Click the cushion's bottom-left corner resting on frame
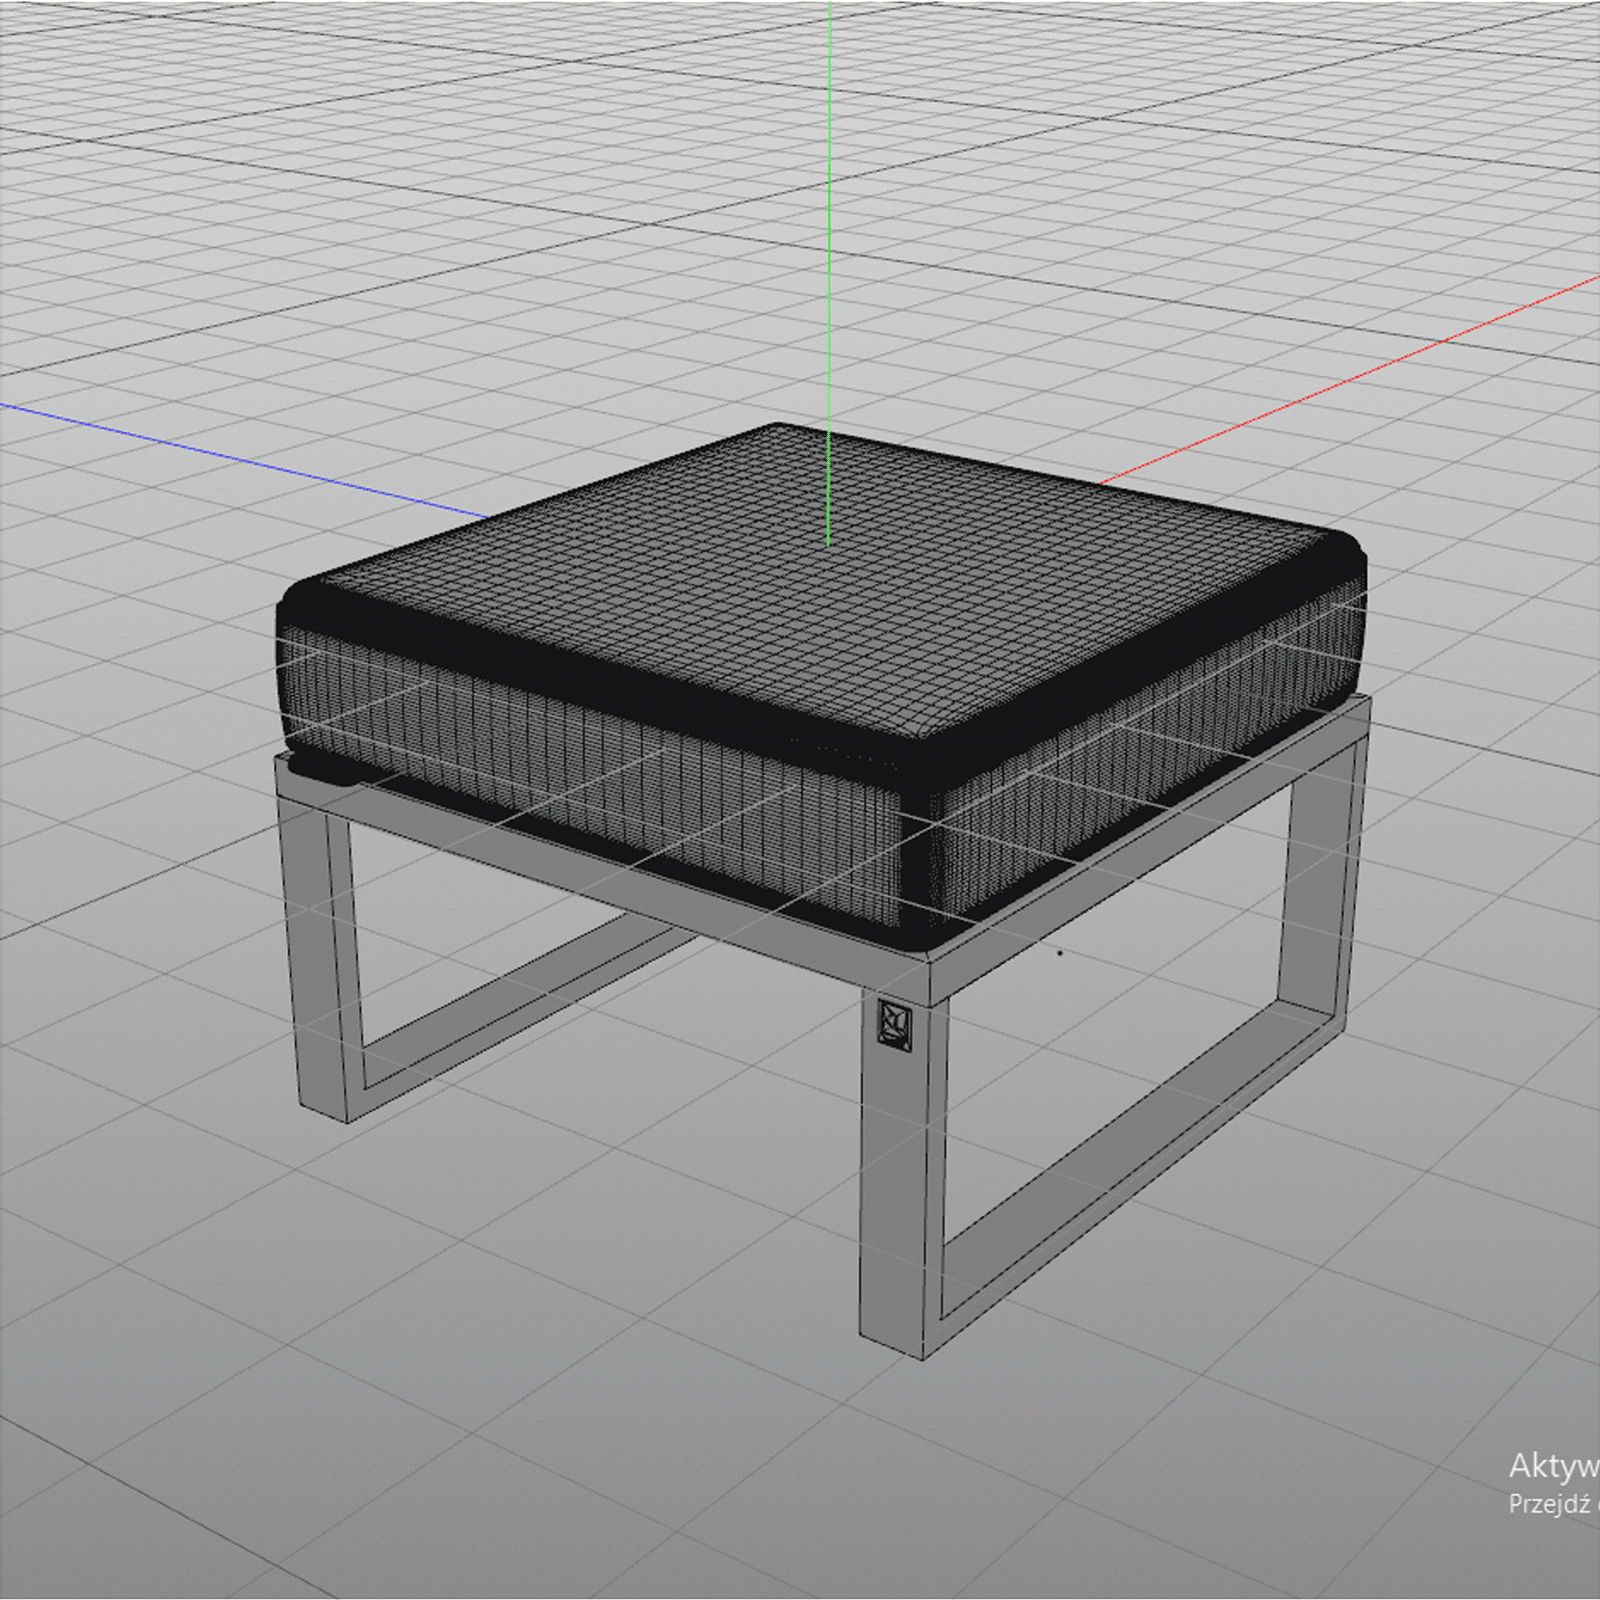This screenshot has height=1600, width=1600. click(320, 768)
